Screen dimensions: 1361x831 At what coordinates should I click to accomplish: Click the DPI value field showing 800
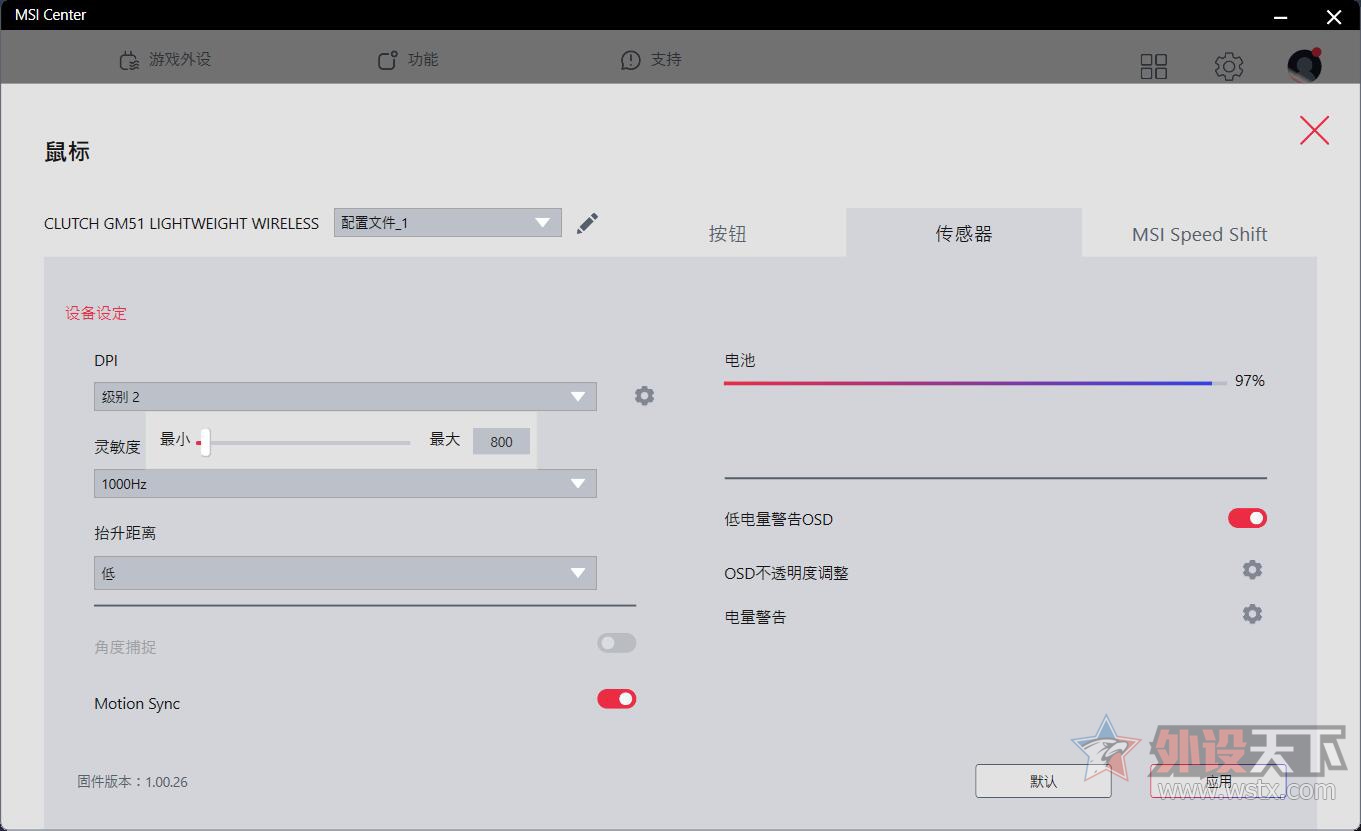click(x=501, y=442)
